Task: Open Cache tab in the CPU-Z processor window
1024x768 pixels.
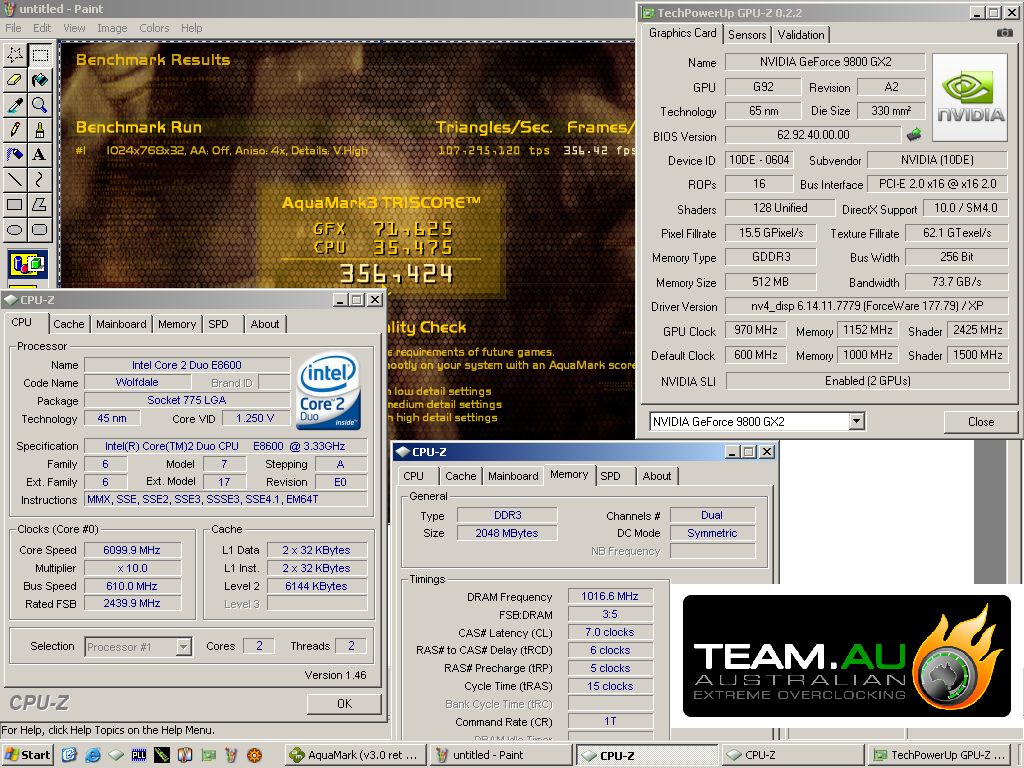Action: pyautogui.click(x=69, y=324)
